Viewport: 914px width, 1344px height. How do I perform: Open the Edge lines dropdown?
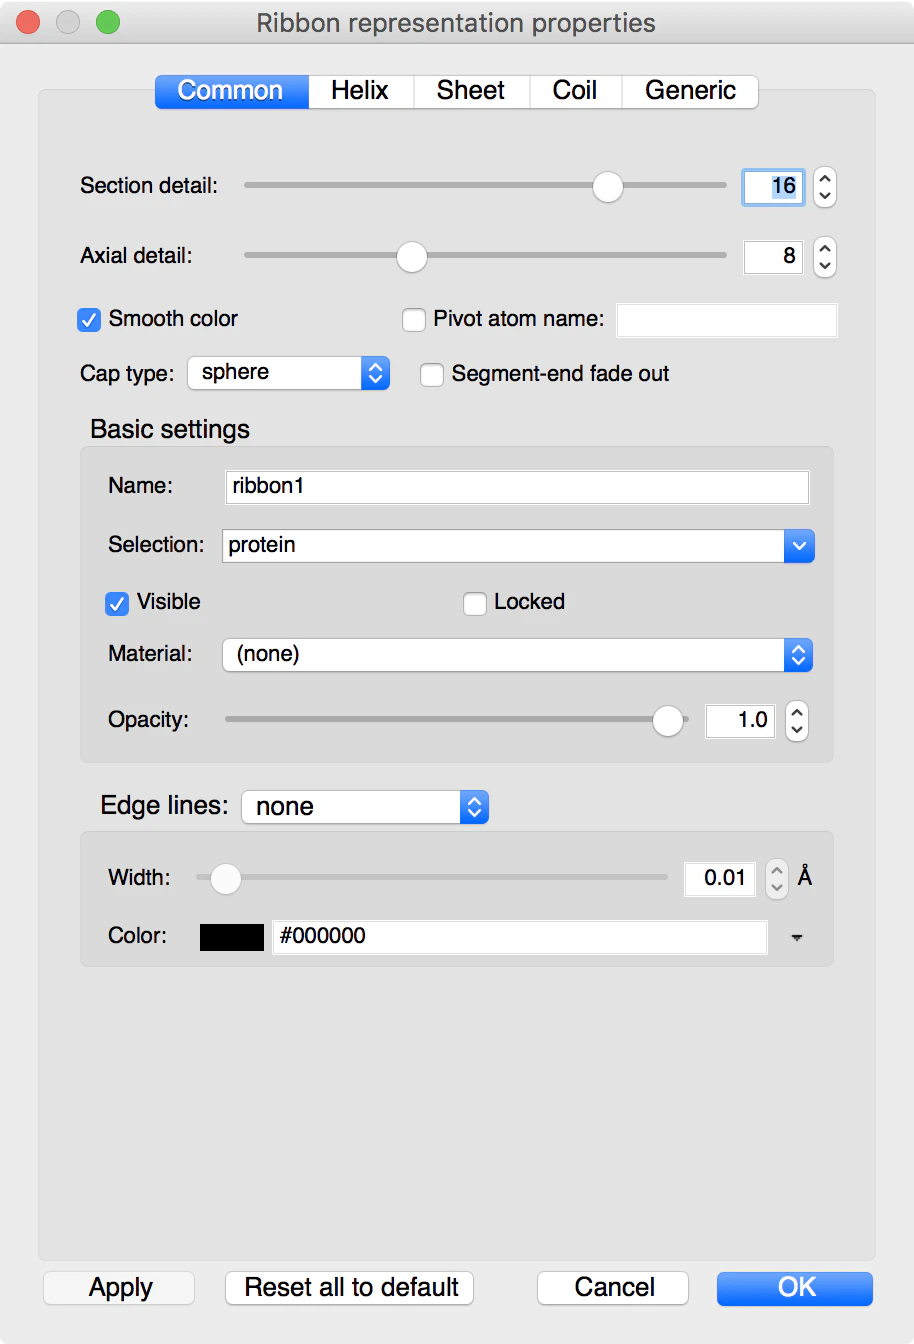click(365, 807)
